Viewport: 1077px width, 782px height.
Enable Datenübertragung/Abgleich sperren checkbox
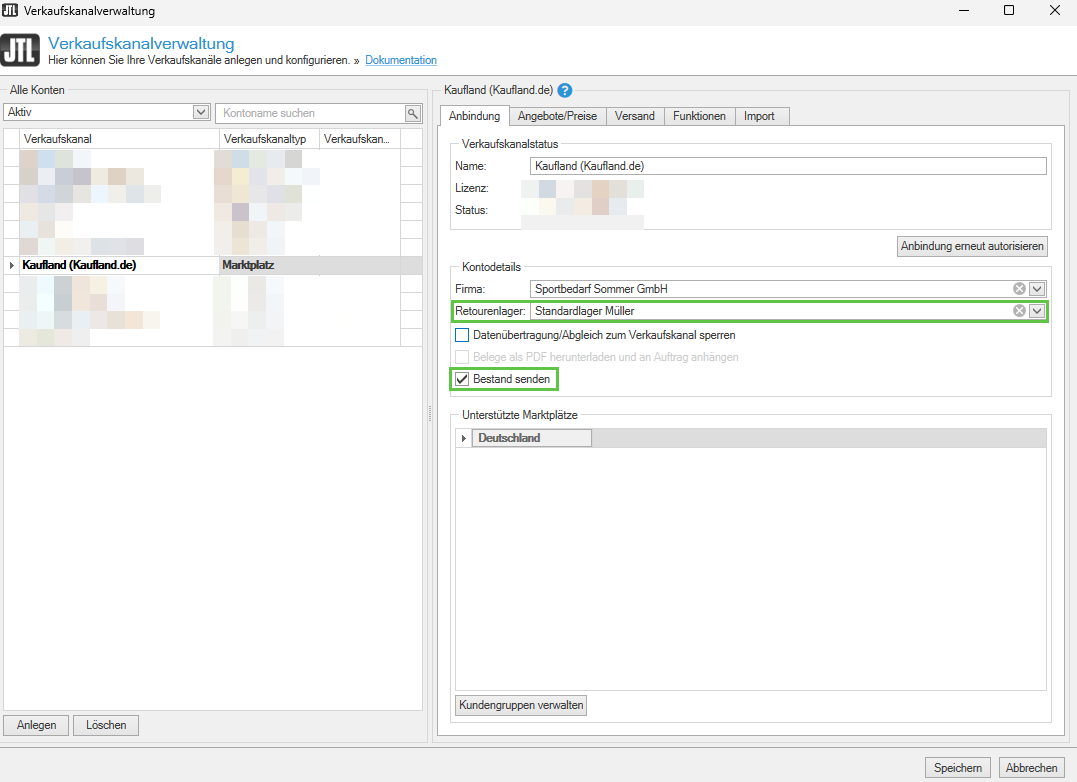click(462, 335)
